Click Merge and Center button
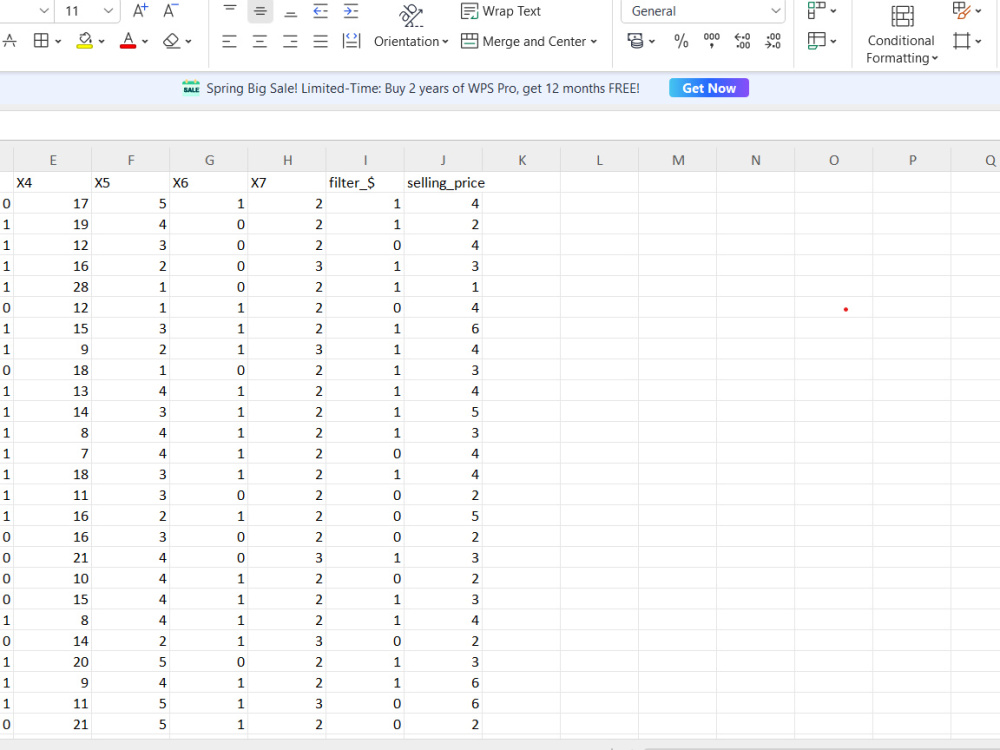 click(x=523, y=41)
